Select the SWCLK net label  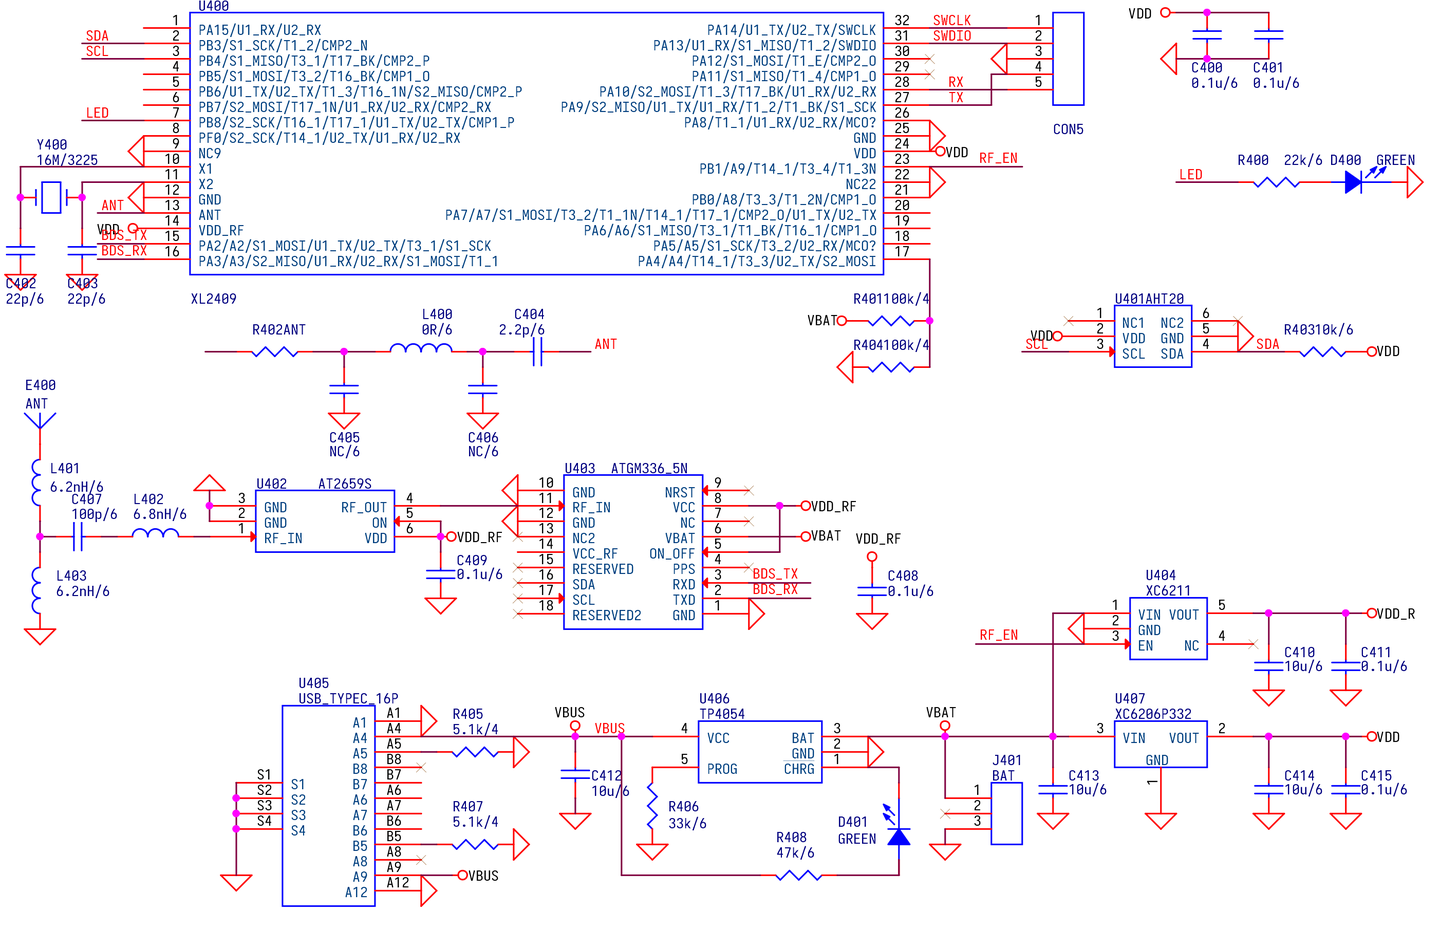pos(952,20)
